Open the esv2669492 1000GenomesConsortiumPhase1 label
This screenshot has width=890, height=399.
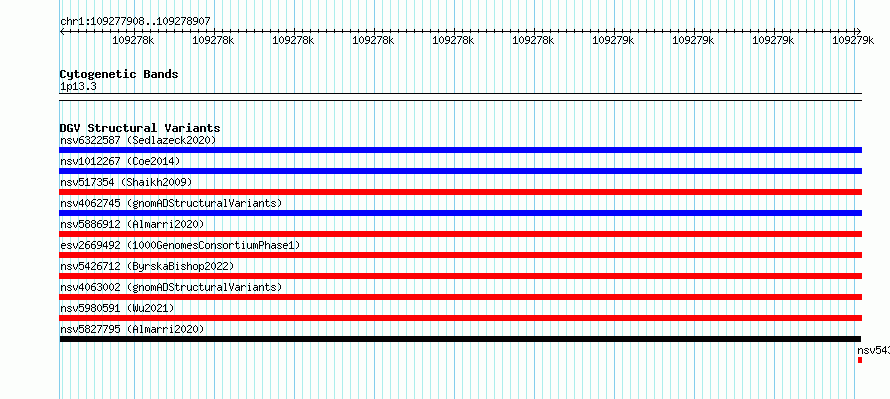tap(180, 245)
